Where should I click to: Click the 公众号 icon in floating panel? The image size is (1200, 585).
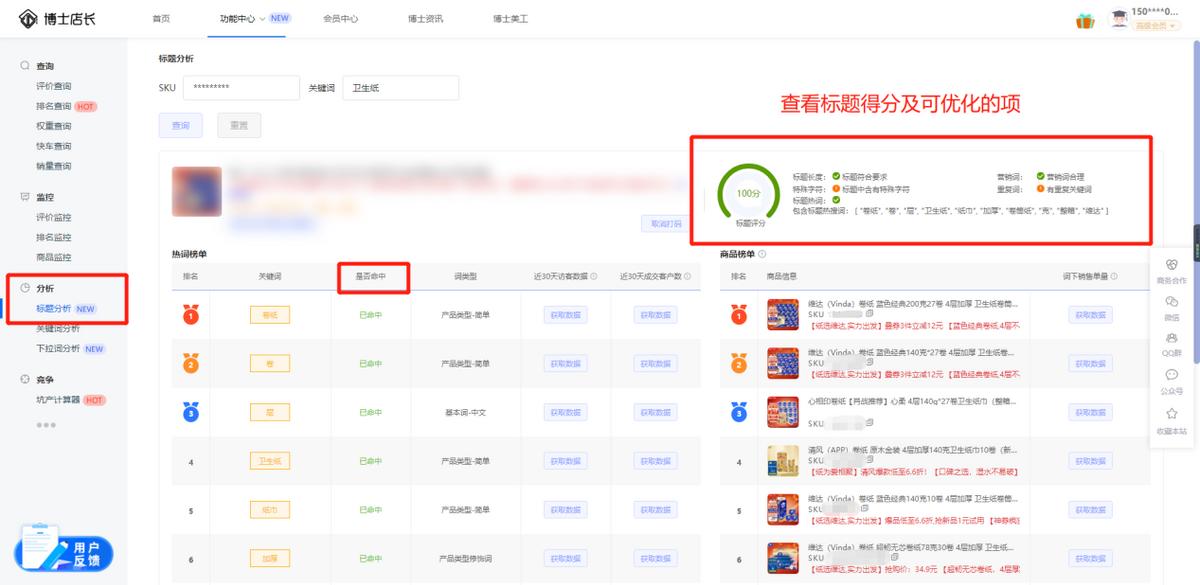(x=1172, y=375)
